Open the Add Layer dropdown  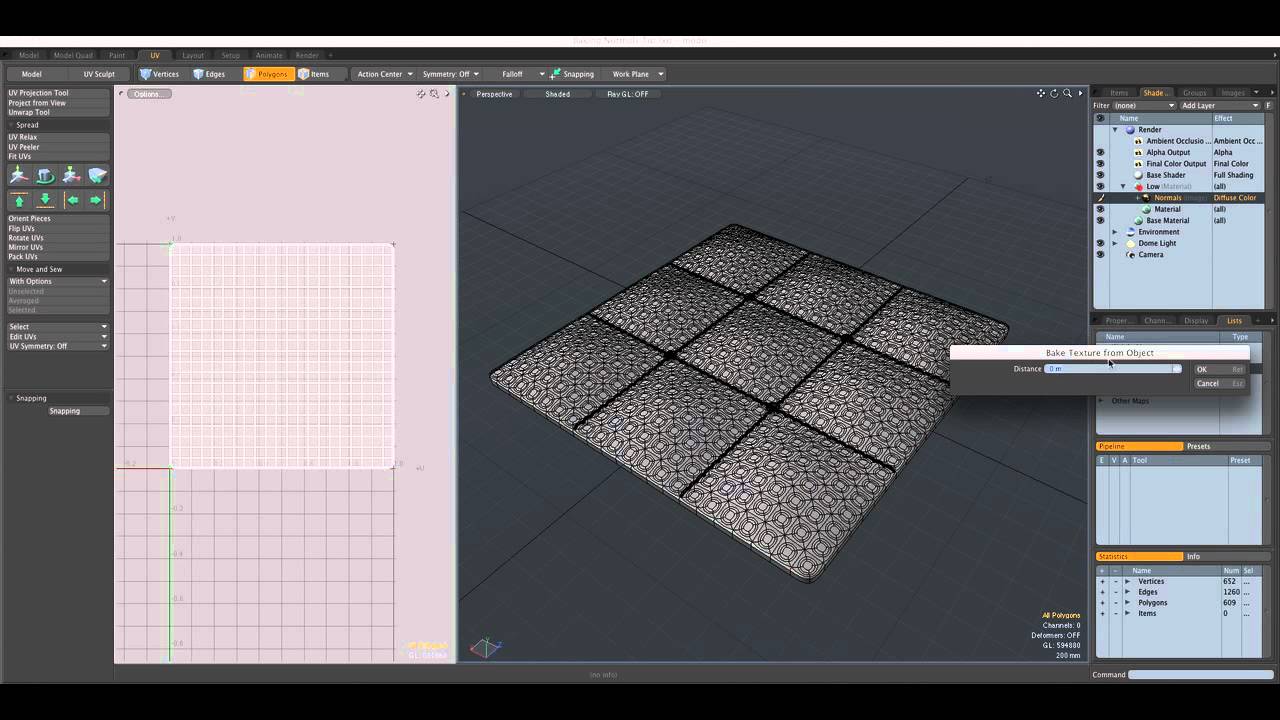[1221, 105]
